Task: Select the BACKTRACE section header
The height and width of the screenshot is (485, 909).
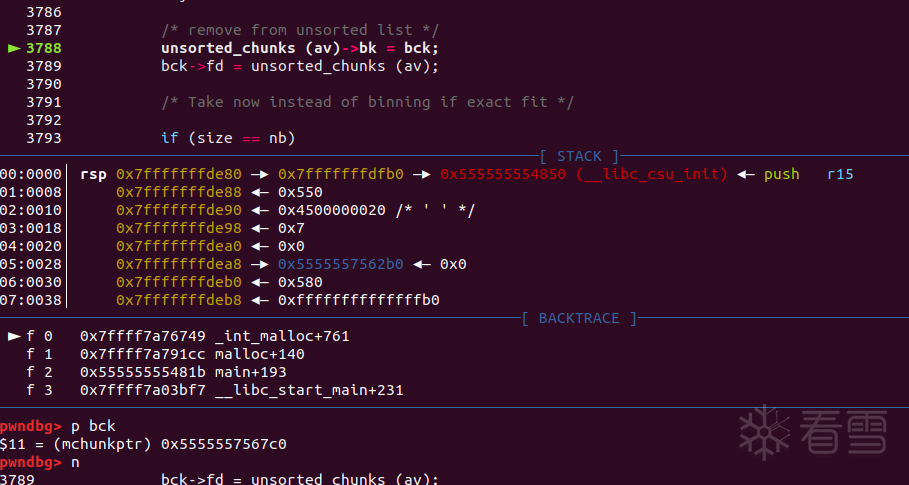Action: tap(579, 318)
